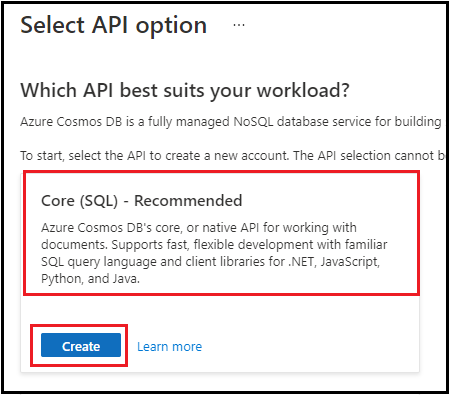
Task: Click the Azure Cosmos DB intro paragraph
Action: (231, 122)
